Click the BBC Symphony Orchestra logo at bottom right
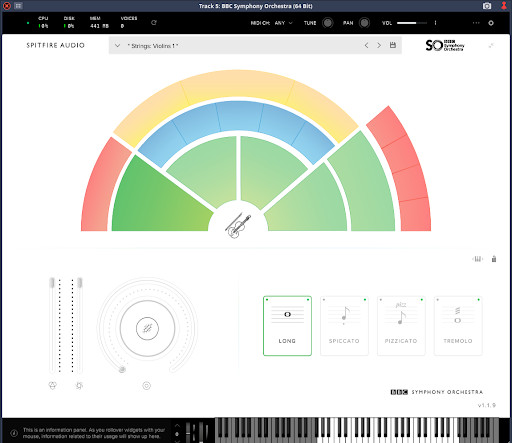The image size is (512, 443). tap(437, 392)
